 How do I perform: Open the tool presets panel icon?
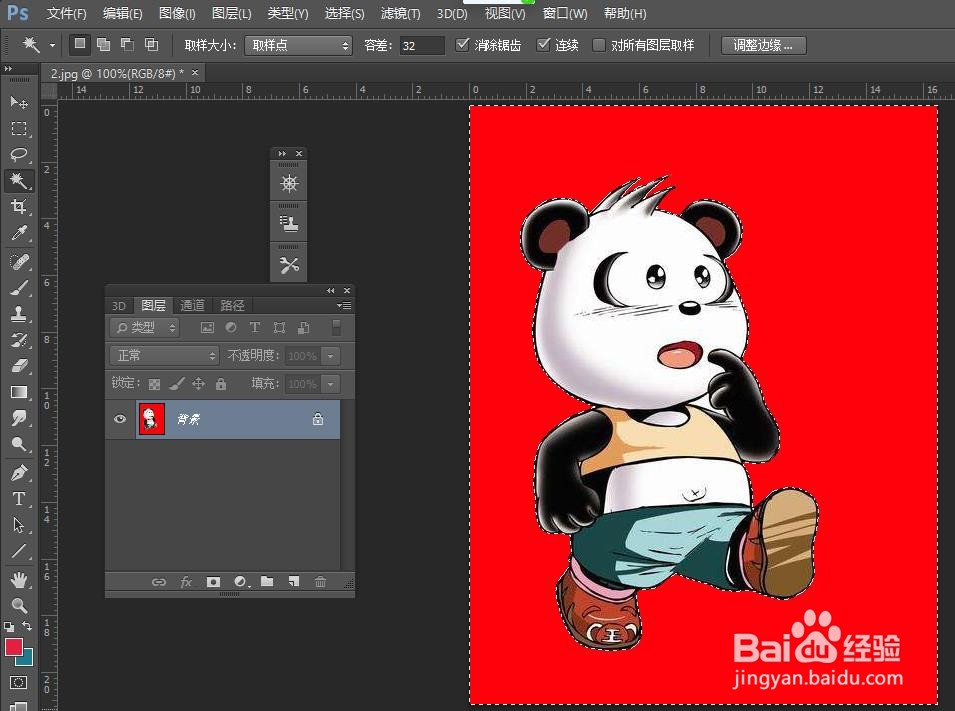click(289, 265)
